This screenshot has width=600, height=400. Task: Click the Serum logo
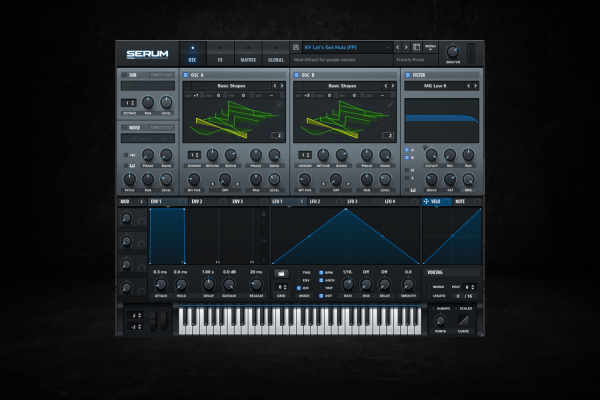(148, 54)
